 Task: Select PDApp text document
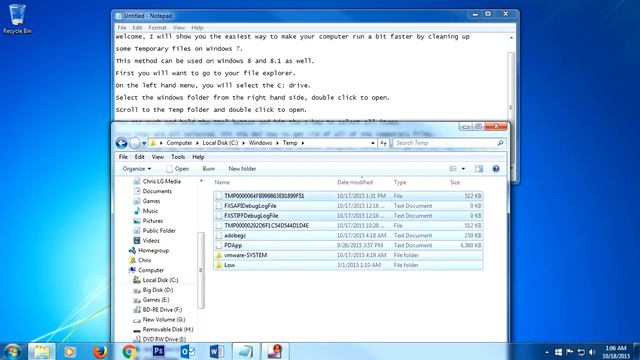click(348, 245)
